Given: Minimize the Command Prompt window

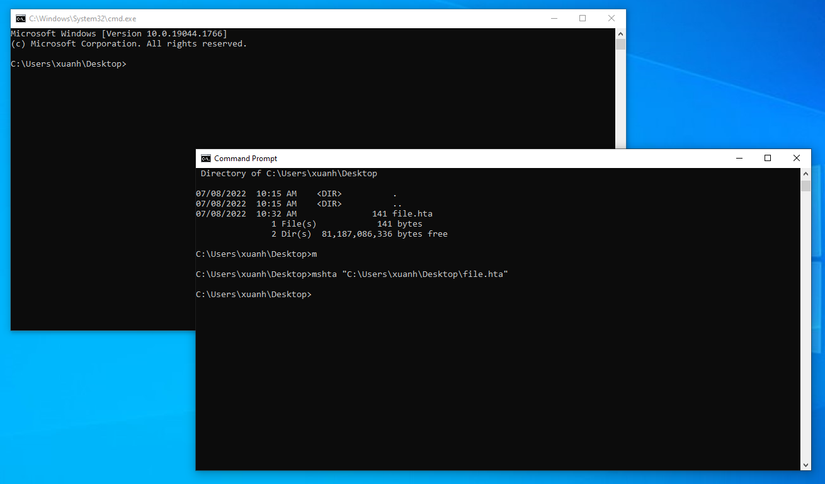Looking at the screenshot, I should [x=739, y=158].
